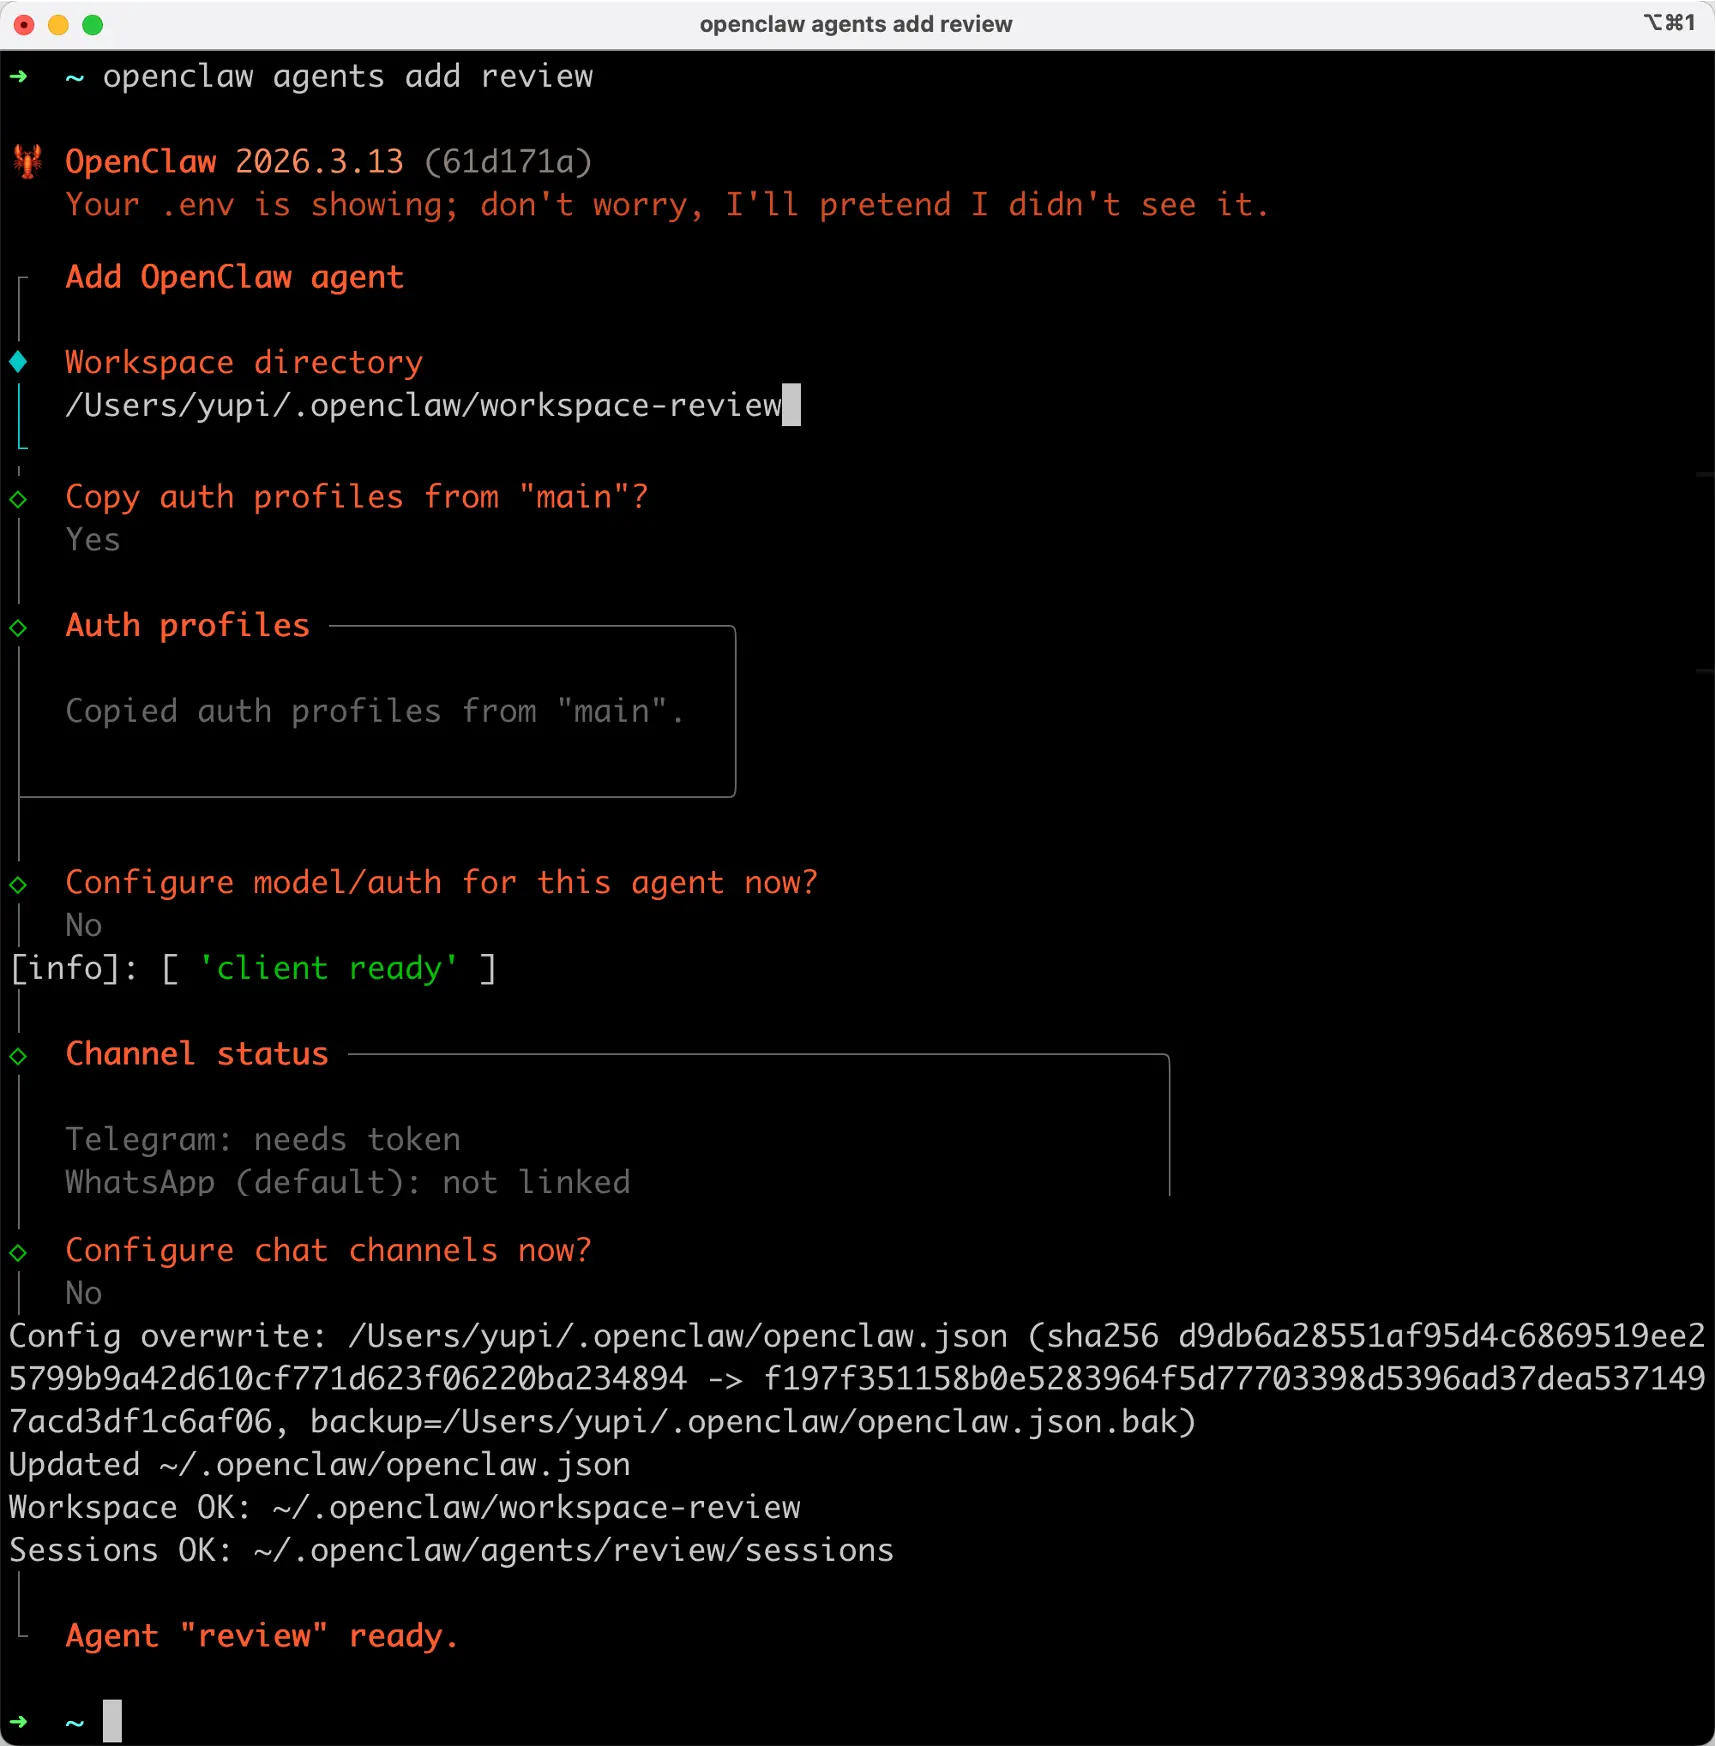The image size is (1716, 1746).
Task: Click the OpenClaw lobster logo icon
Action: [27, 161]
